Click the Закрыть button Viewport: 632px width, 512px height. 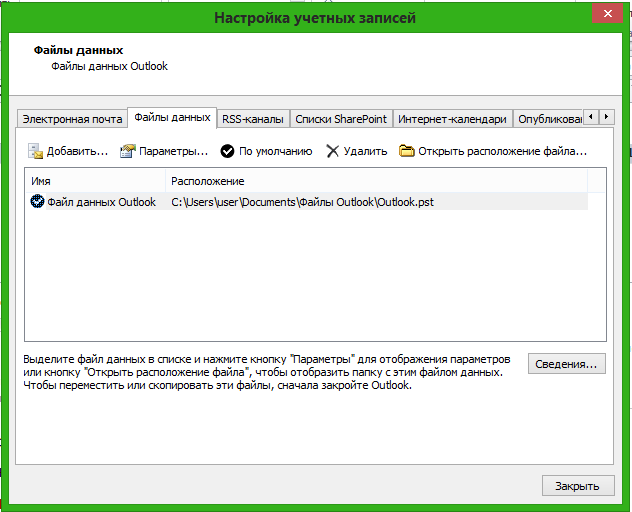click(x=578, y=486)
